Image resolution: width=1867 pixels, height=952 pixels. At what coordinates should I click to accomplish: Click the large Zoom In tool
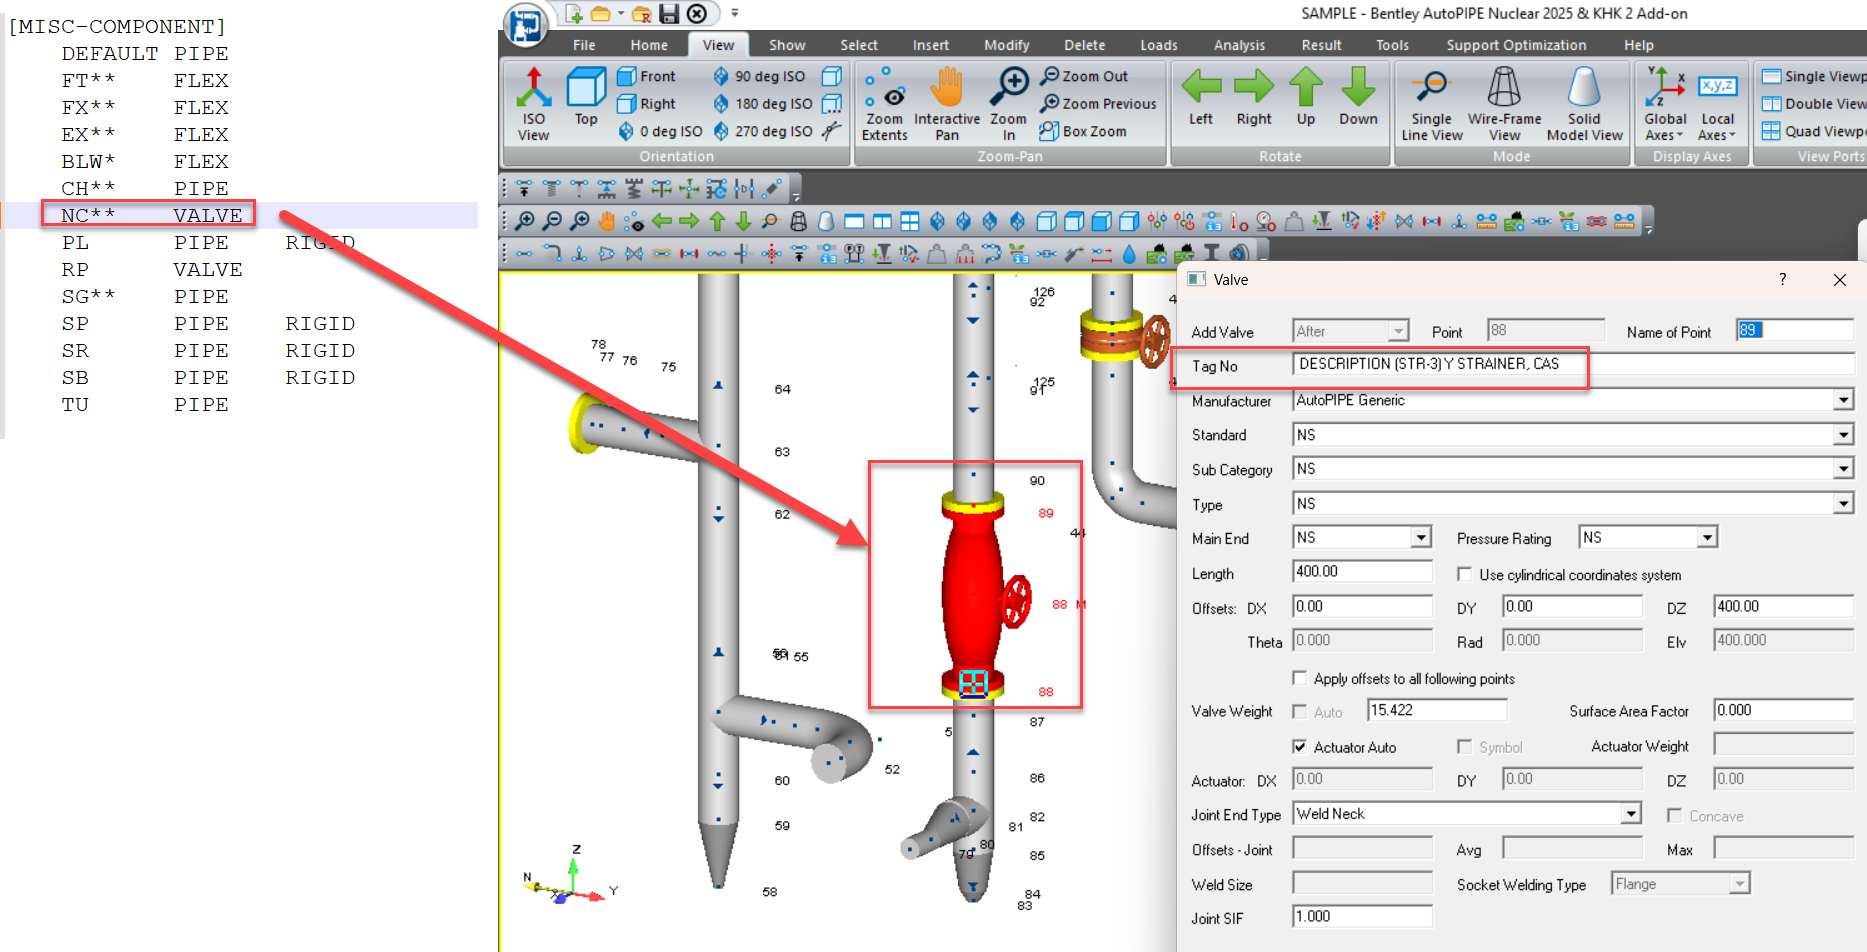(1009, 104)
